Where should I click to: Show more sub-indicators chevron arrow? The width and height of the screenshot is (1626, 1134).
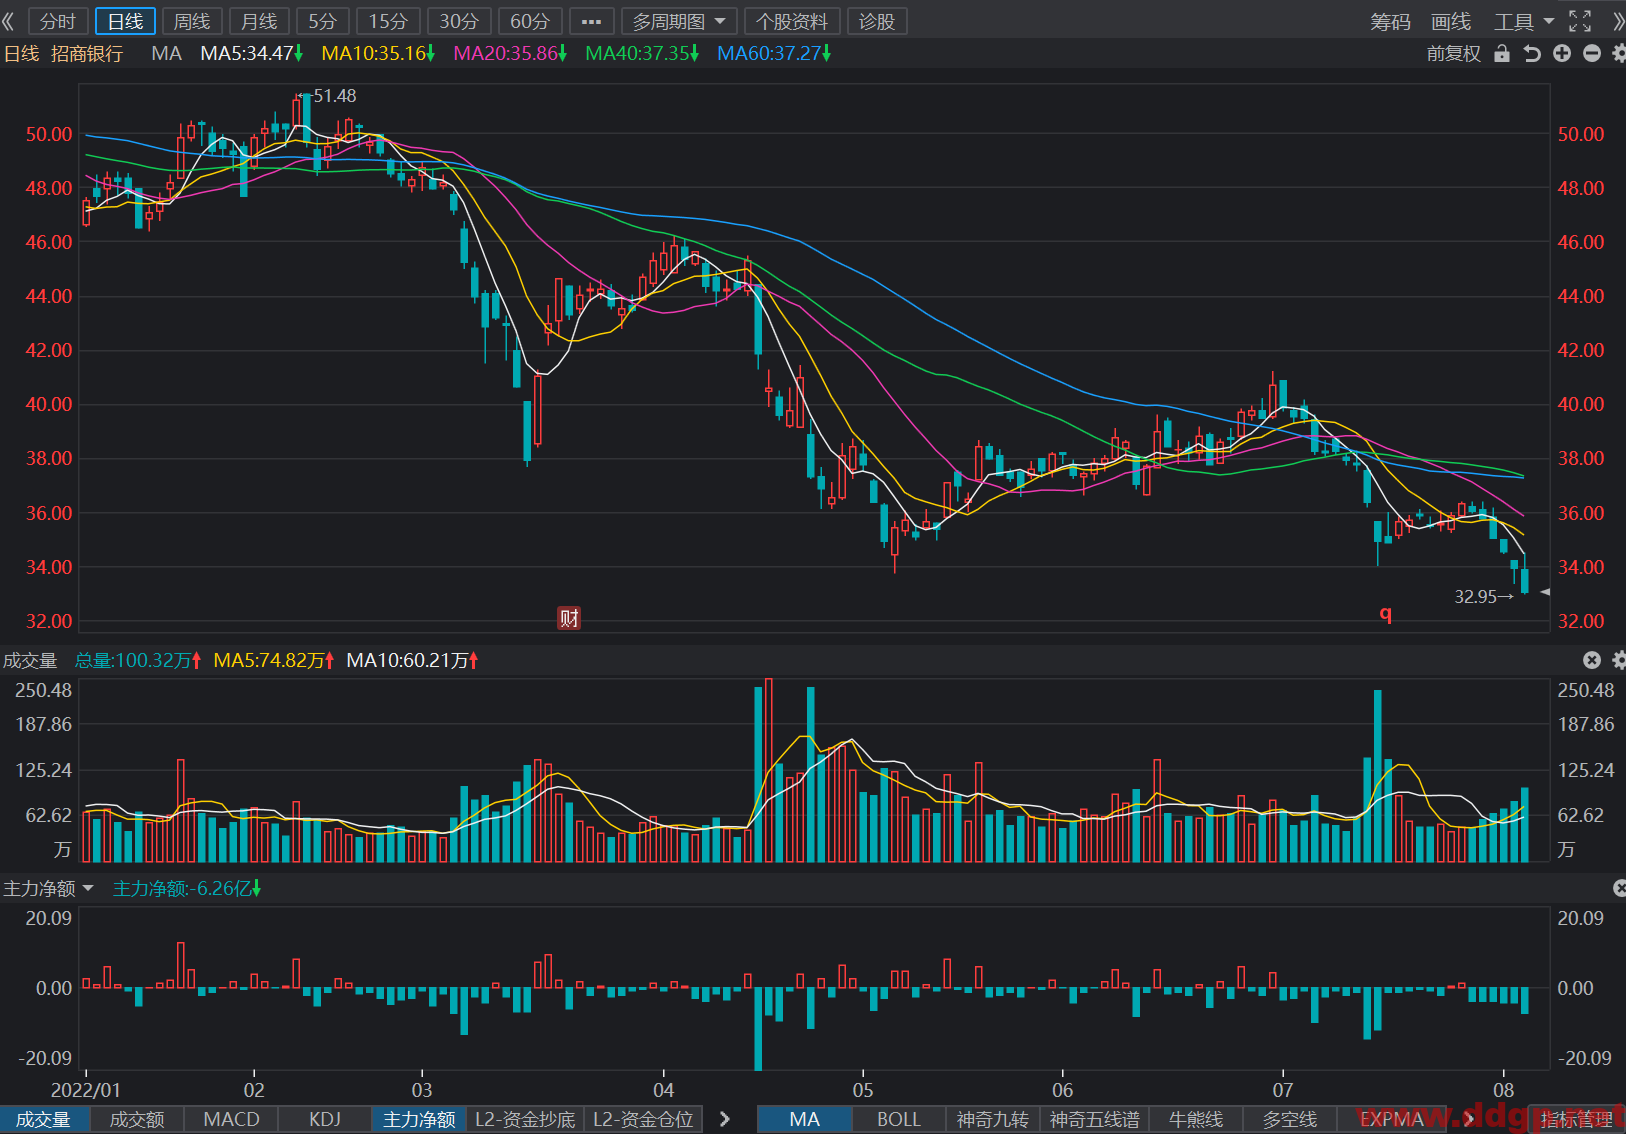725,1120
